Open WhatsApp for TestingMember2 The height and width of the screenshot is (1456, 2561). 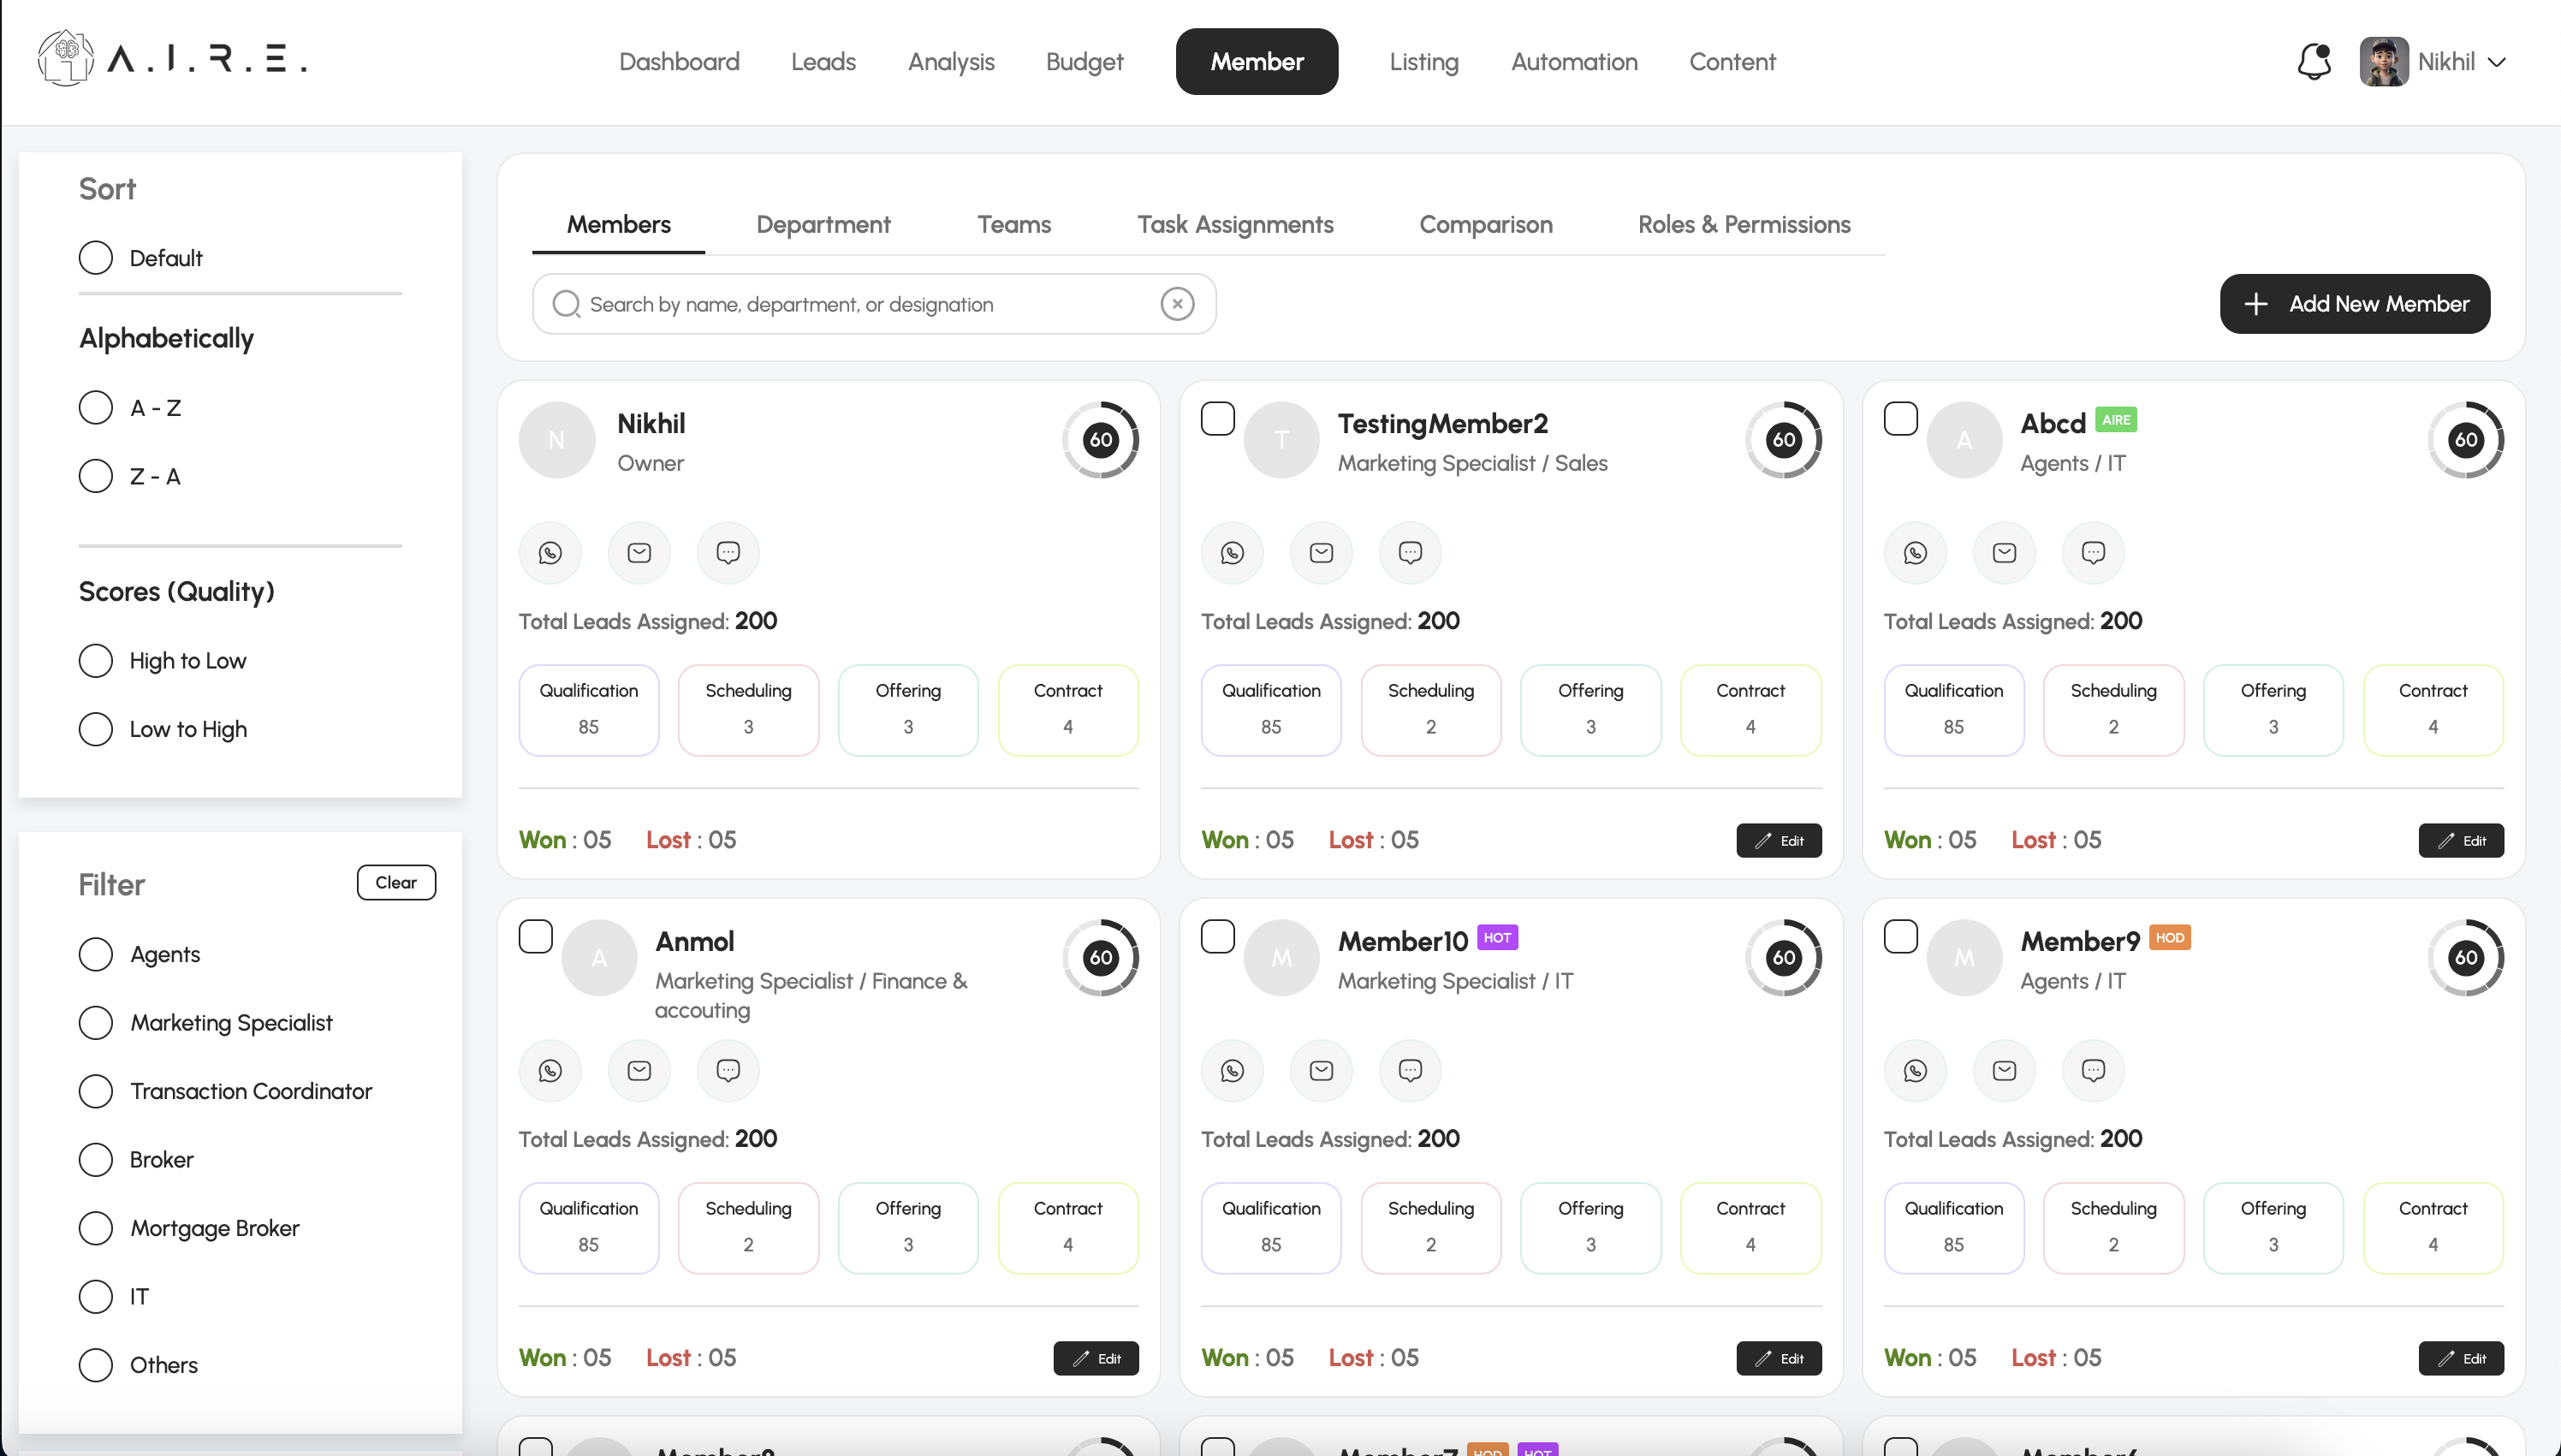click(x=1232, y=552)
